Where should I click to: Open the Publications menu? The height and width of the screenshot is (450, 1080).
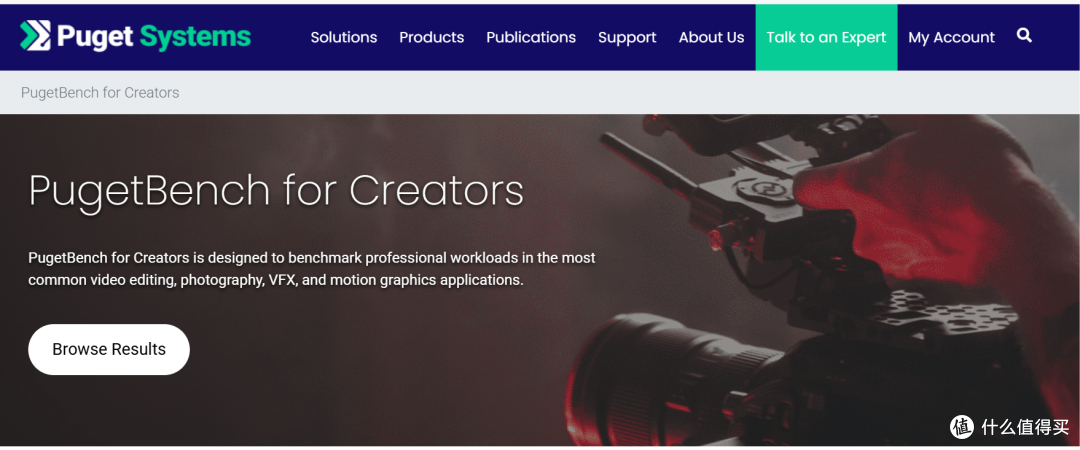pyautogui.click(x=531, y=37)
